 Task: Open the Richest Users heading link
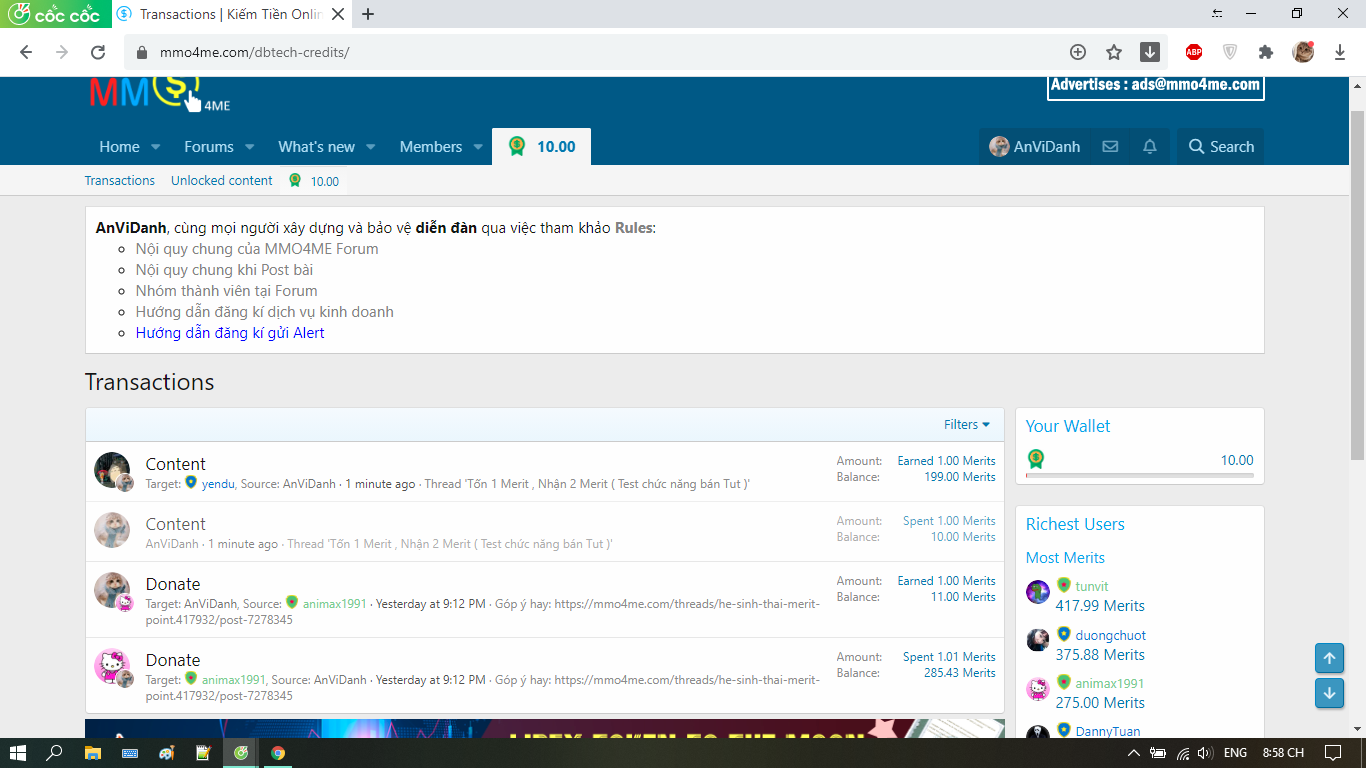pos(1075,524)
